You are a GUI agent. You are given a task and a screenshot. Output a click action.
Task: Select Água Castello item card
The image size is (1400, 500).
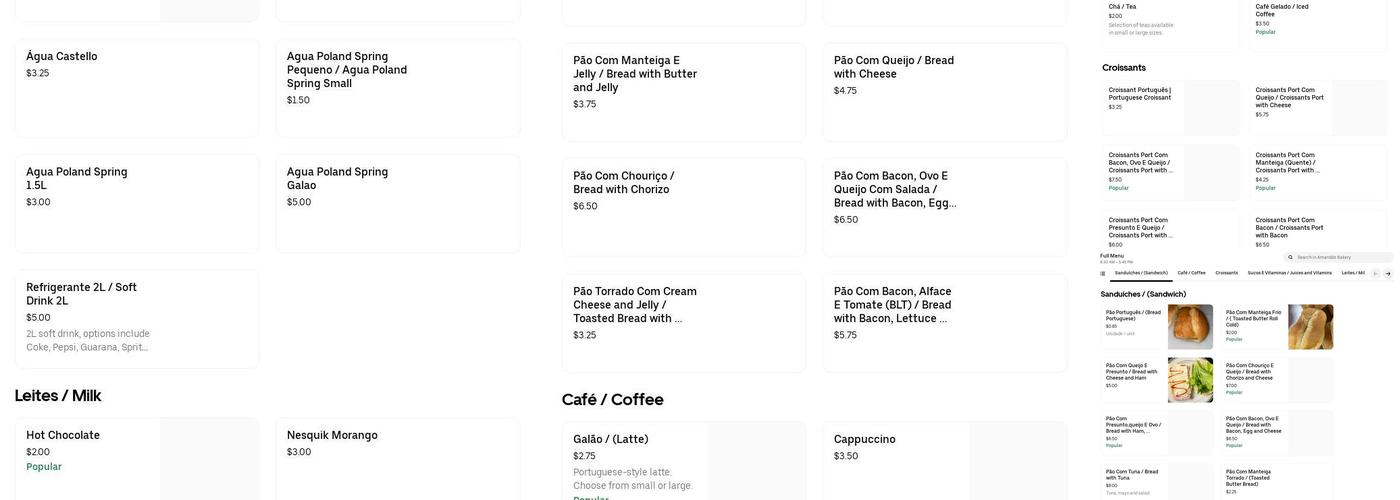(x=136, y=88)
